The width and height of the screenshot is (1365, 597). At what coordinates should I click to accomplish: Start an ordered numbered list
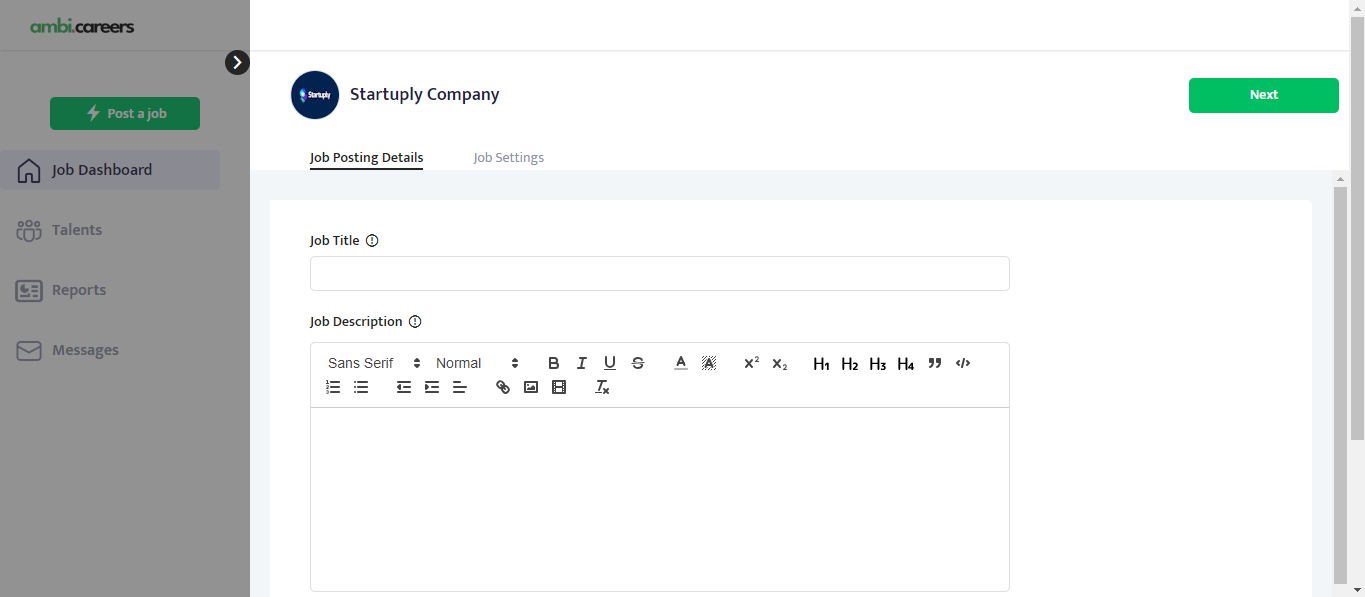click(x=334, y=387)
